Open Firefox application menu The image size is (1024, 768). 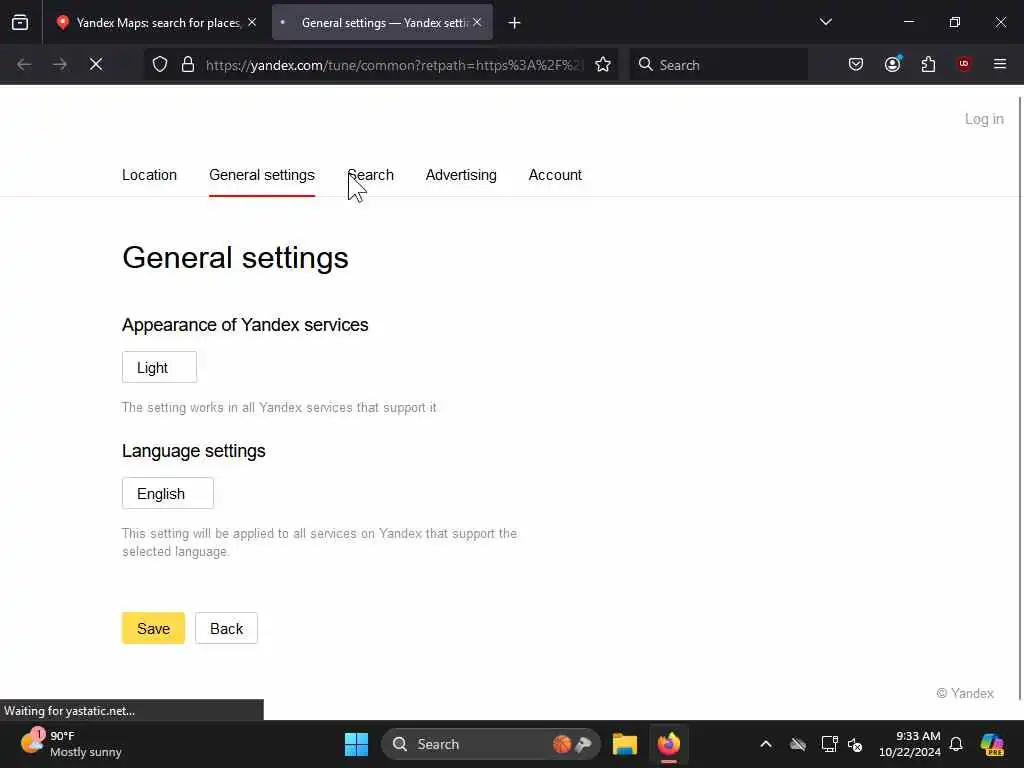[x=999, y=64]
